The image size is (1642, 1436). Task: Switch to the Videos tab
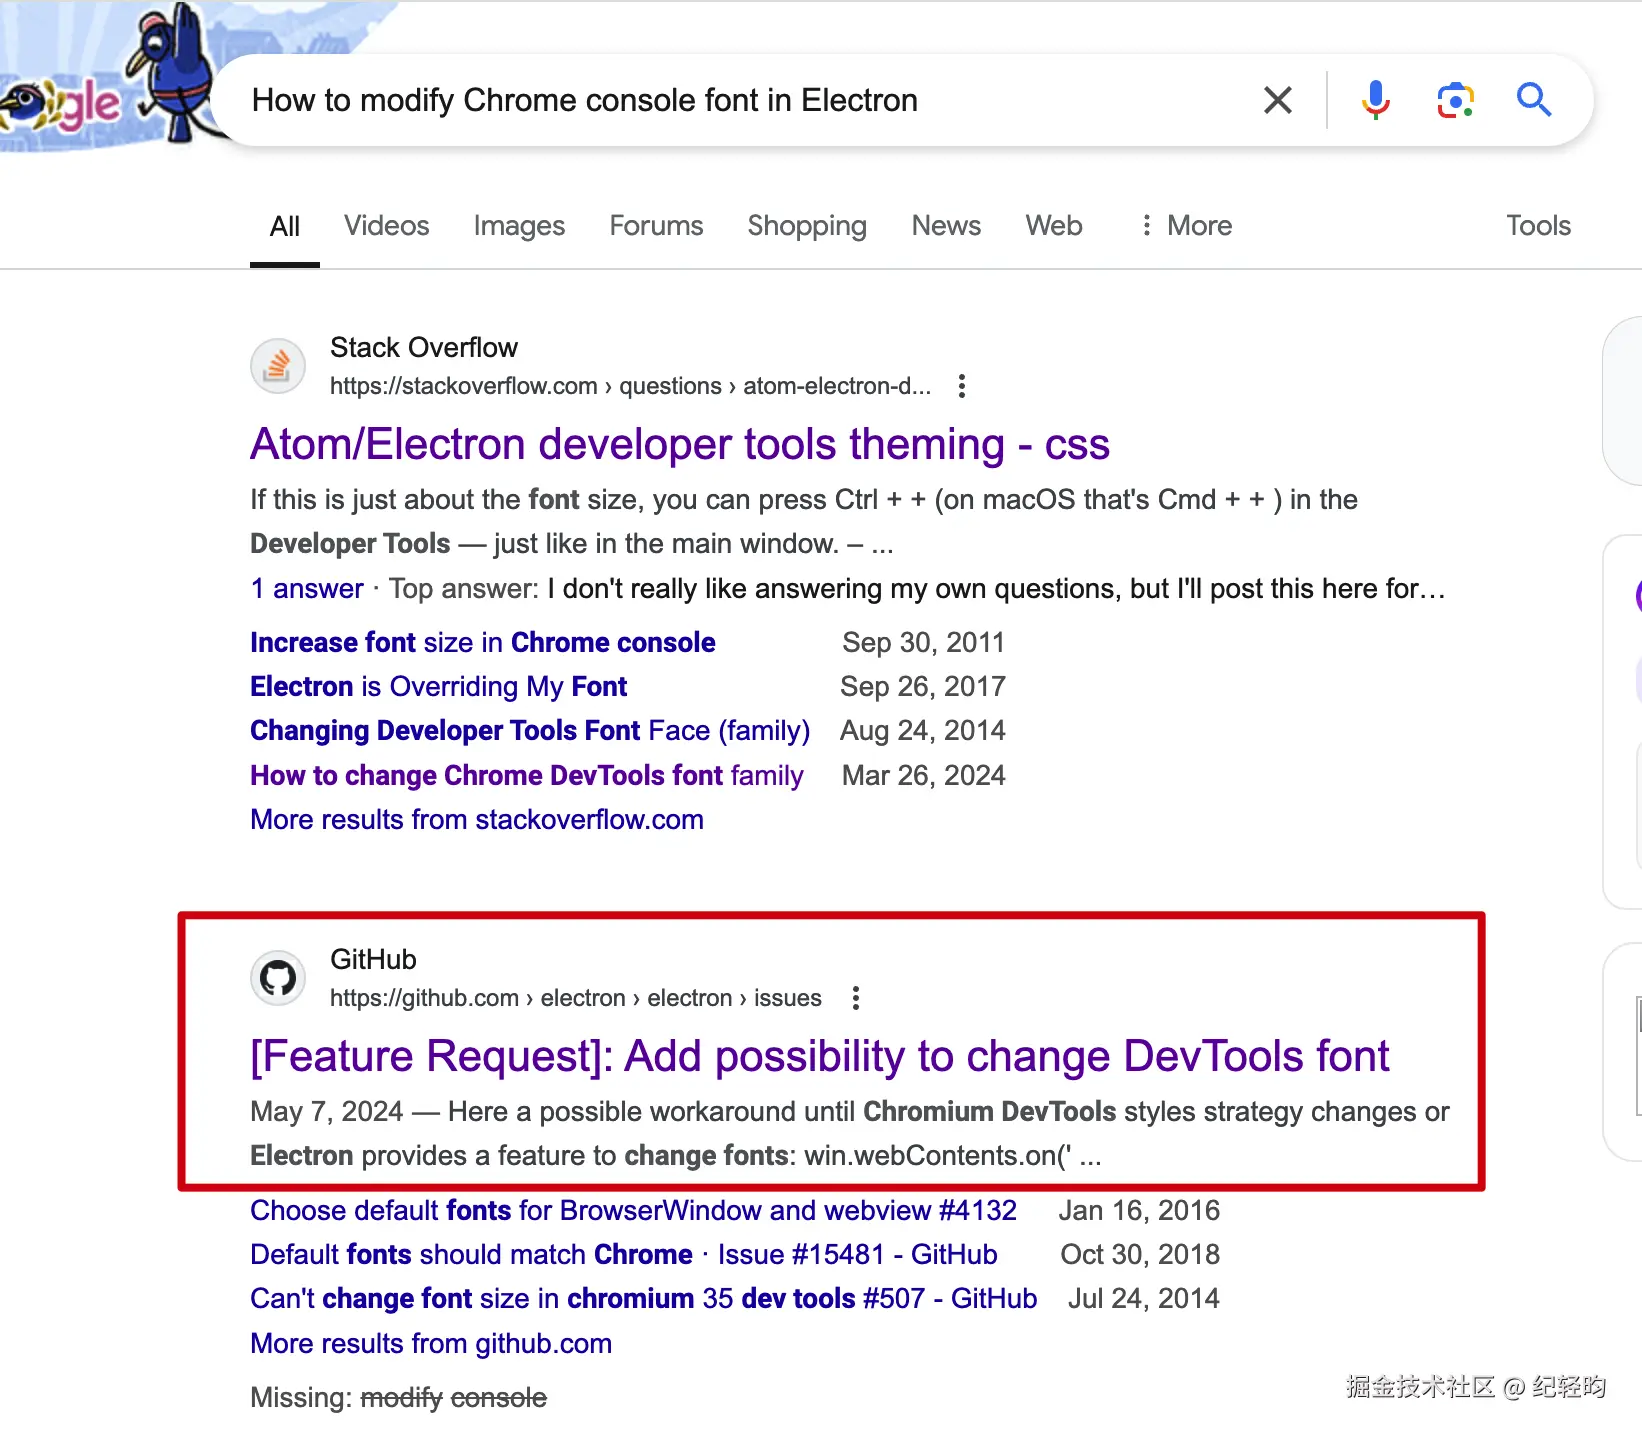pyautogui.click(x=386, y=226)
